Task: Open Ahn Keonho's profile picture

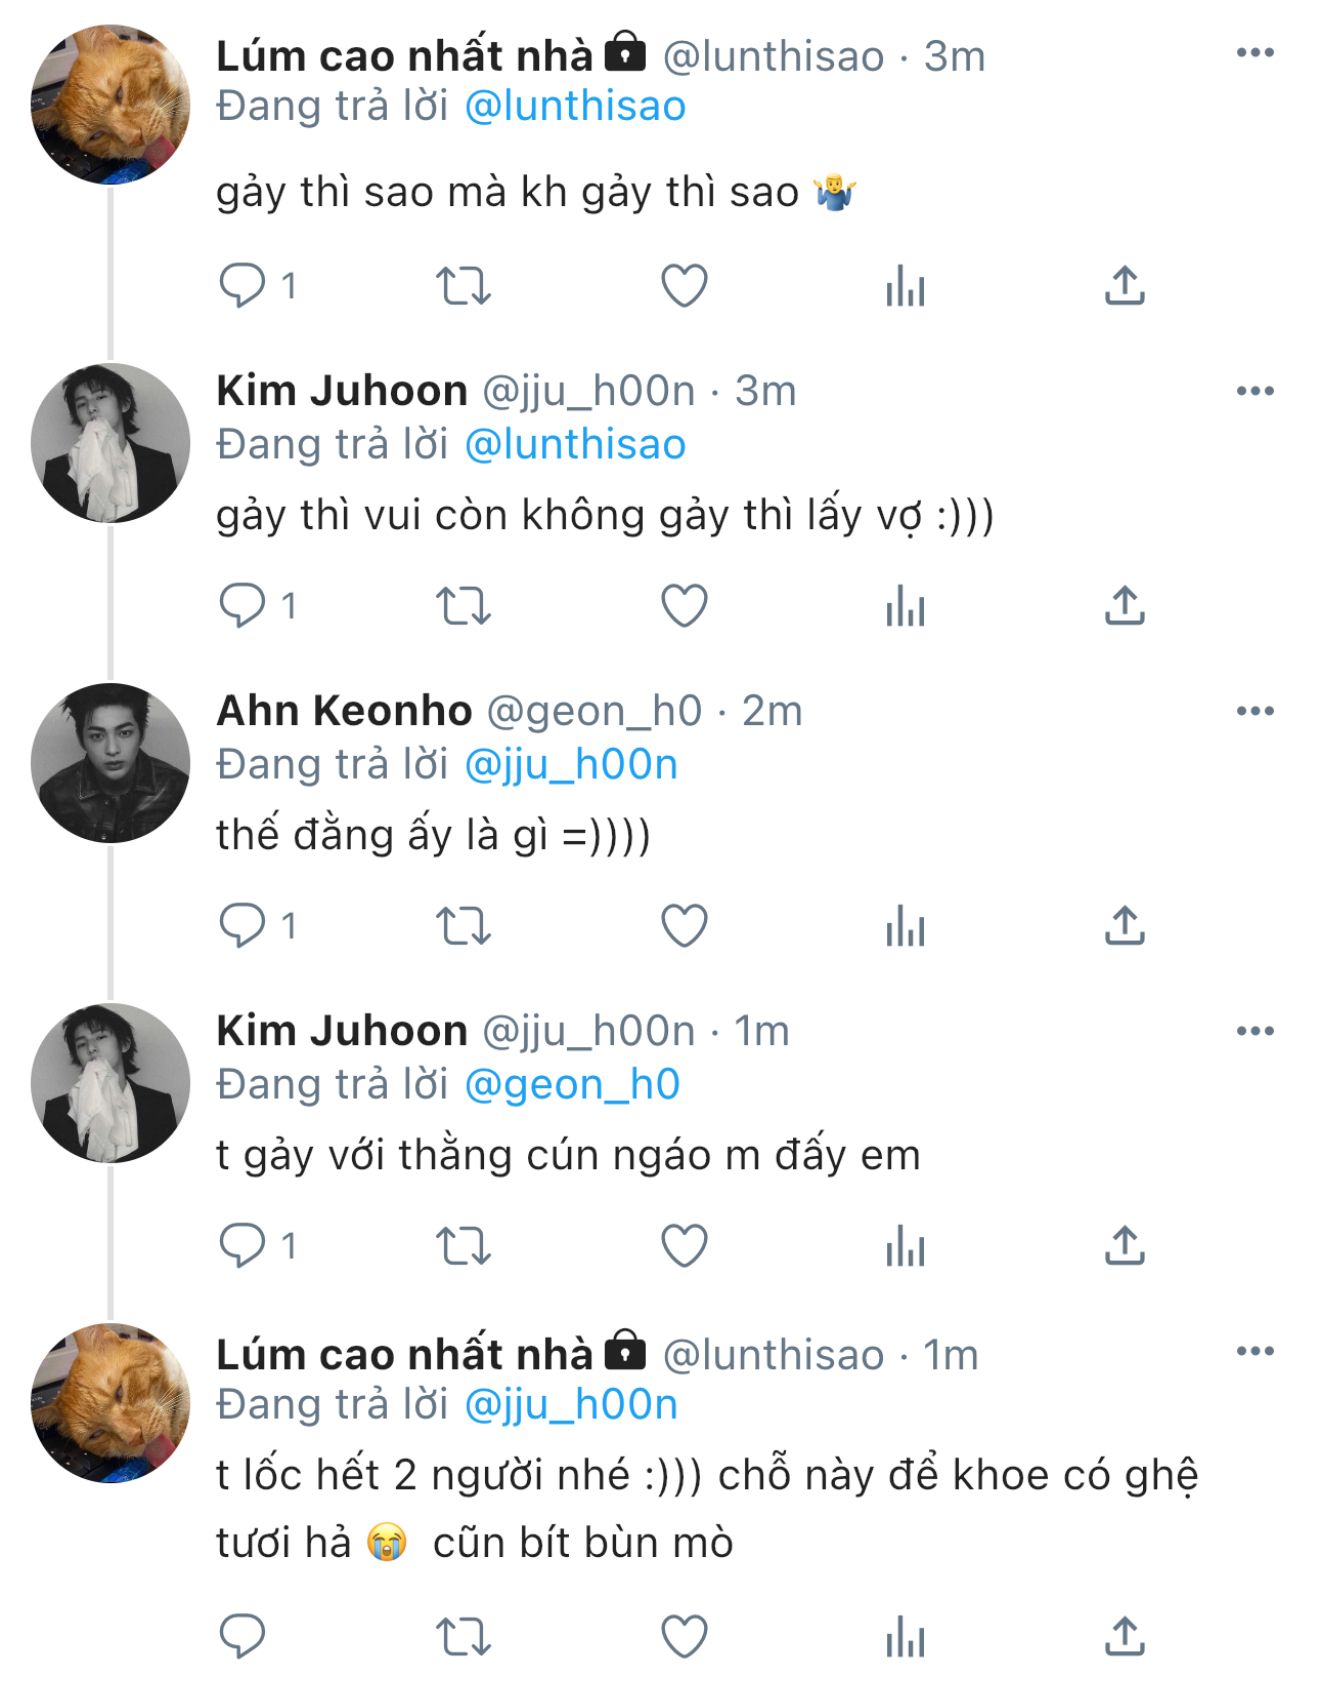Action: click(110, 763)
